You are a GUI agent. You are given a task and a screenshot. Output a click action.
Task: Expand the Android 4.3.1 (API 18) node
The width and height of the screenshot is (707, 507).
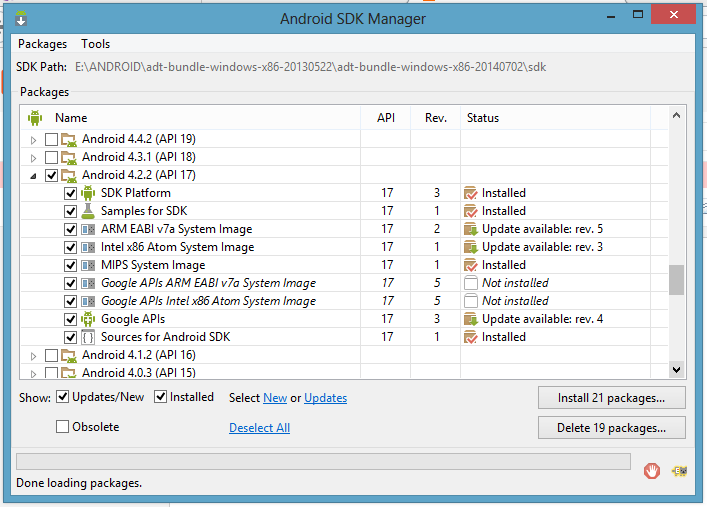[33, 158]
